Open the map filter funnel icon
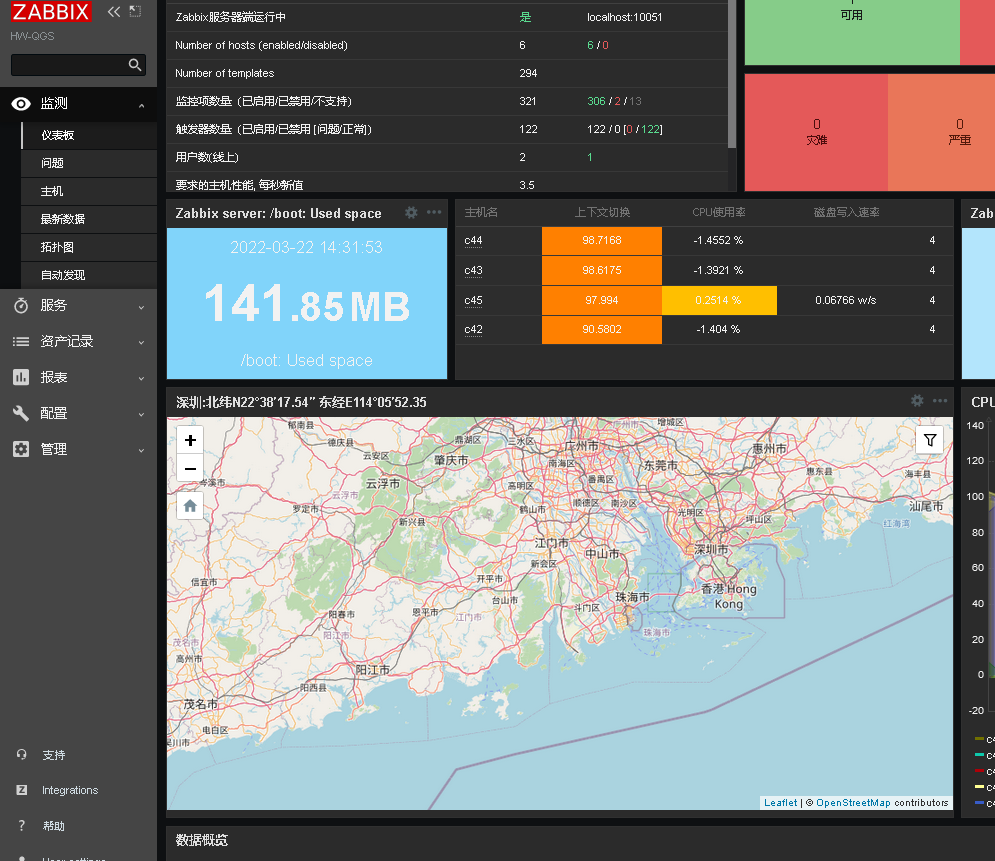995x861 pixels. pos(929,439)
